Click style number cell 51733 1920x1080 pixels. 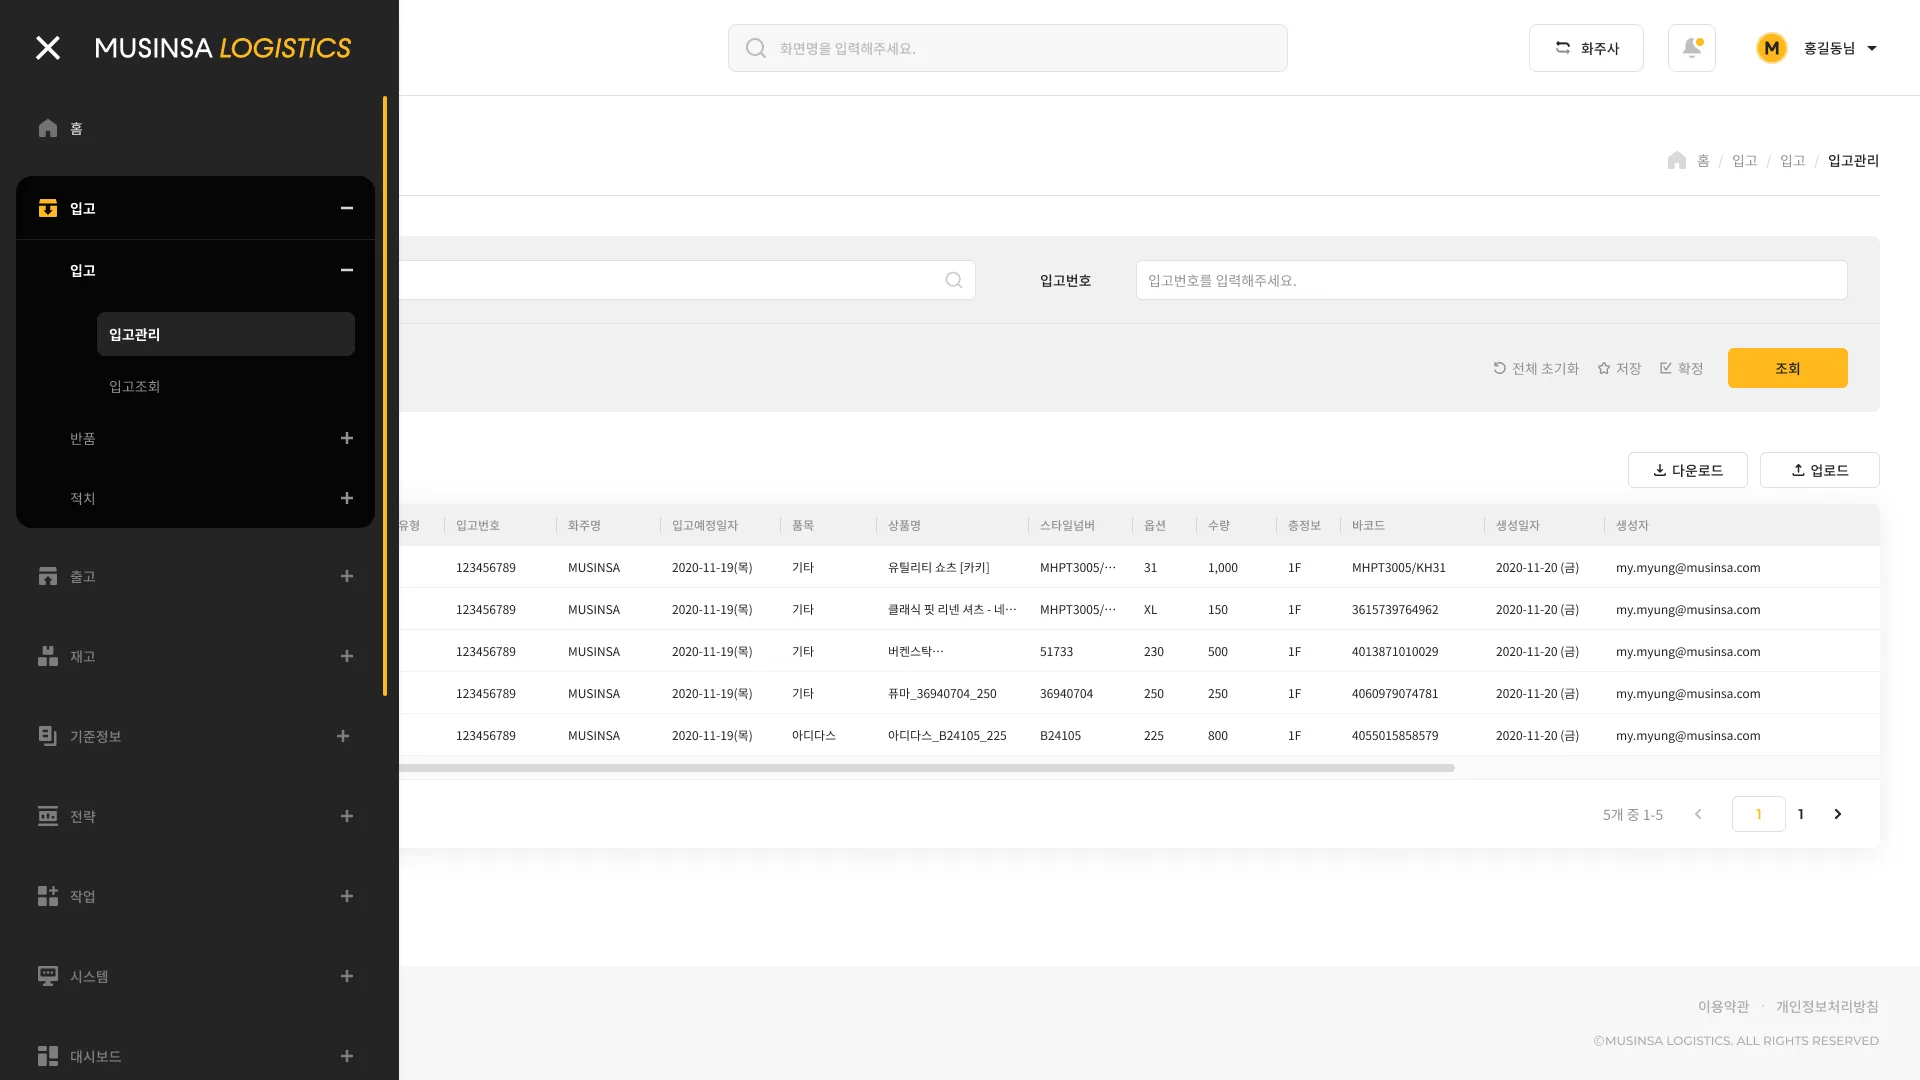pyautogui.click(x=1056, y=651)
